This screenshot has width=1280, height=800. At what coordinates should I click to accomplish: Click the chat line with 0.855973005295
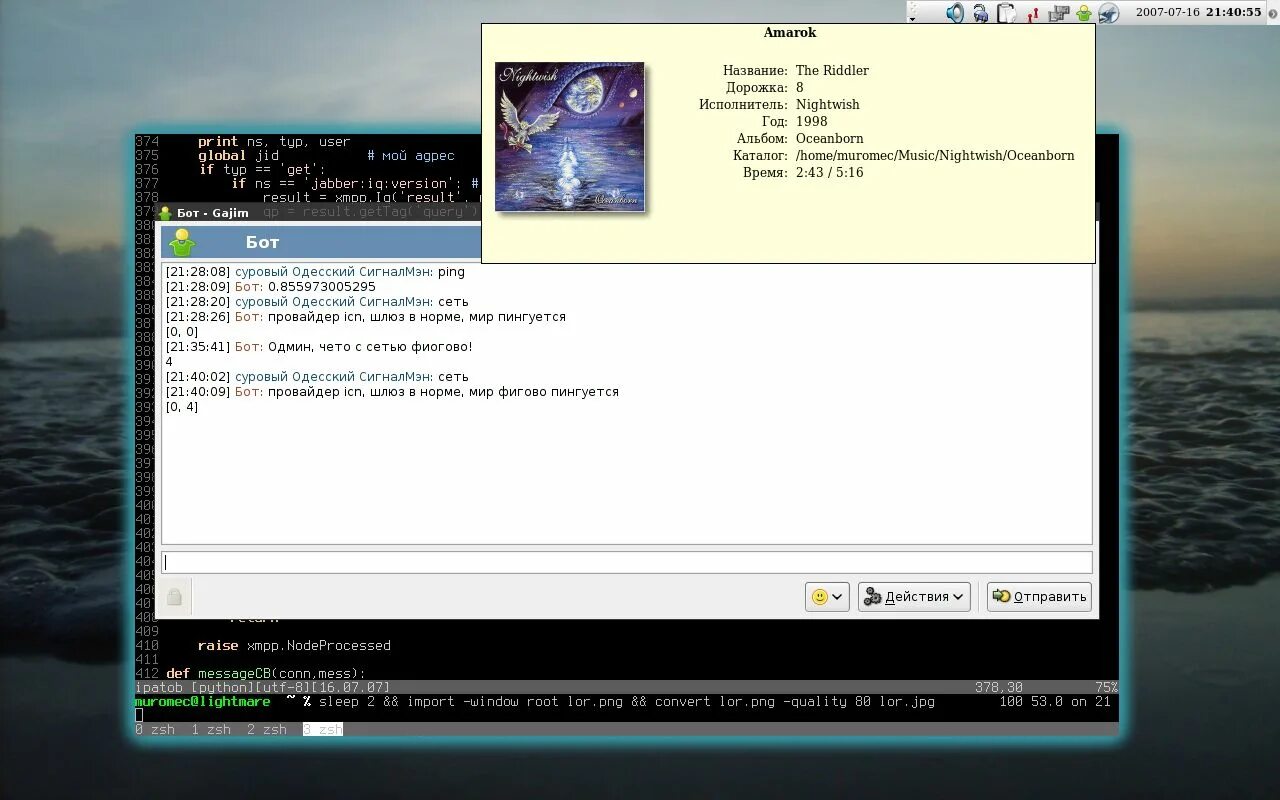271,287
